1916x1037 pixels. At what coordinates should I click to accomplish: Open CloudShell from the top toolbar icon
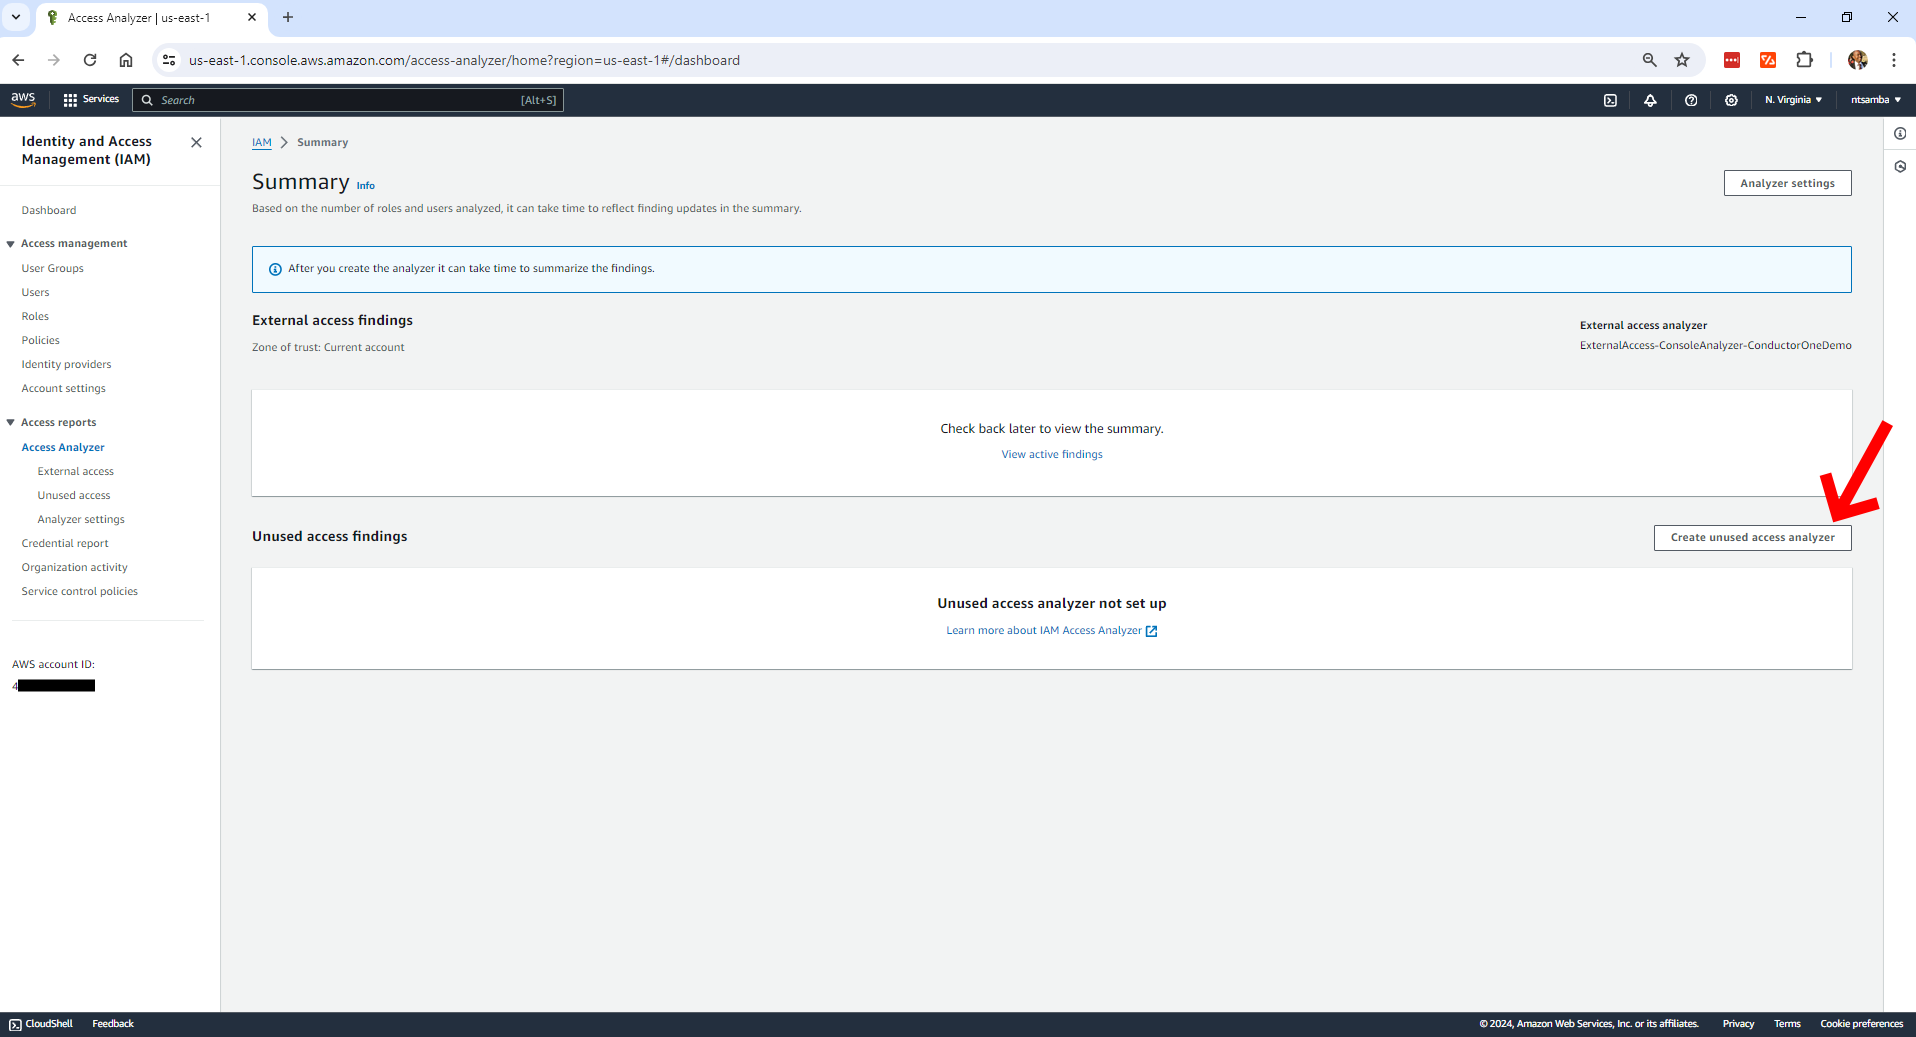tap(1610, 100)
